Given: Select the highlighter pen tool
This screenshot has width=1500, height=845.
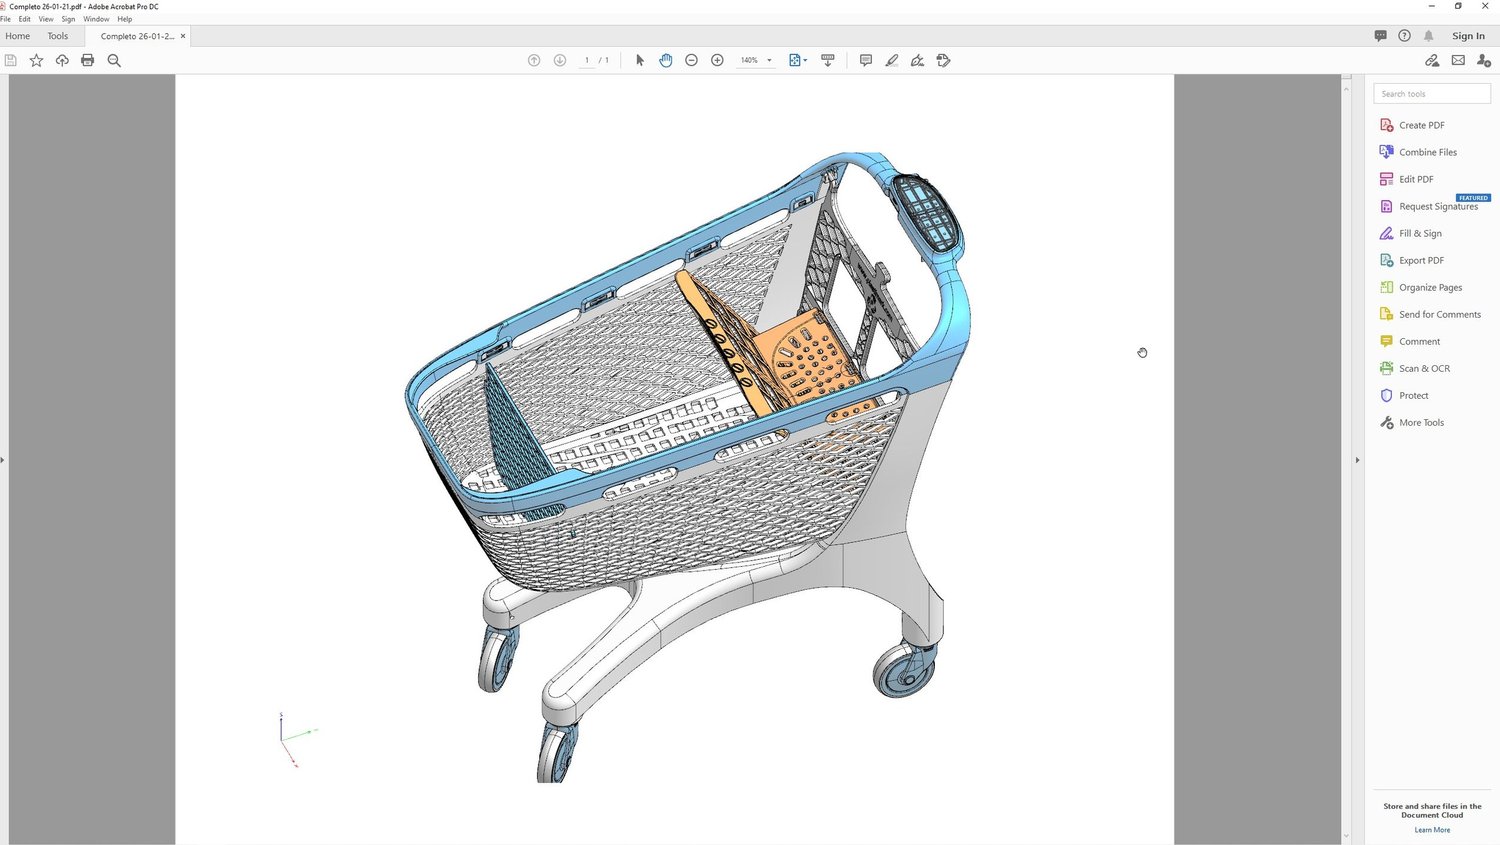Looking at the screenshot, I should [x=892, y=60].
